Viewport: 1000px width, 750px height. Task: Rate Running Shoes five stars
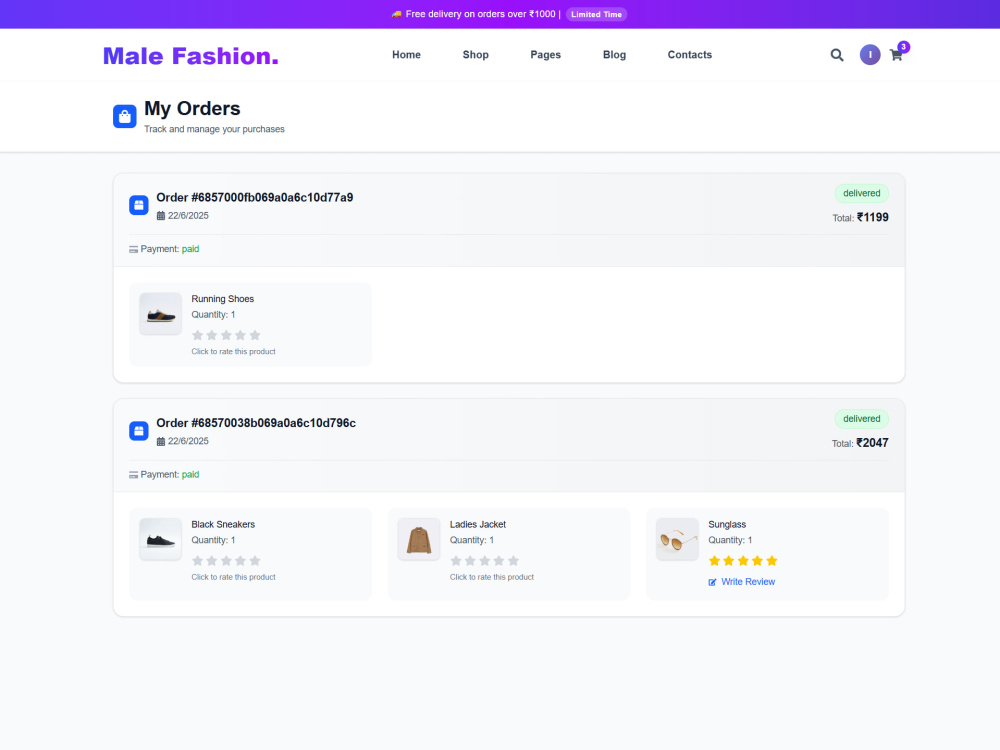tap(255, 335)
